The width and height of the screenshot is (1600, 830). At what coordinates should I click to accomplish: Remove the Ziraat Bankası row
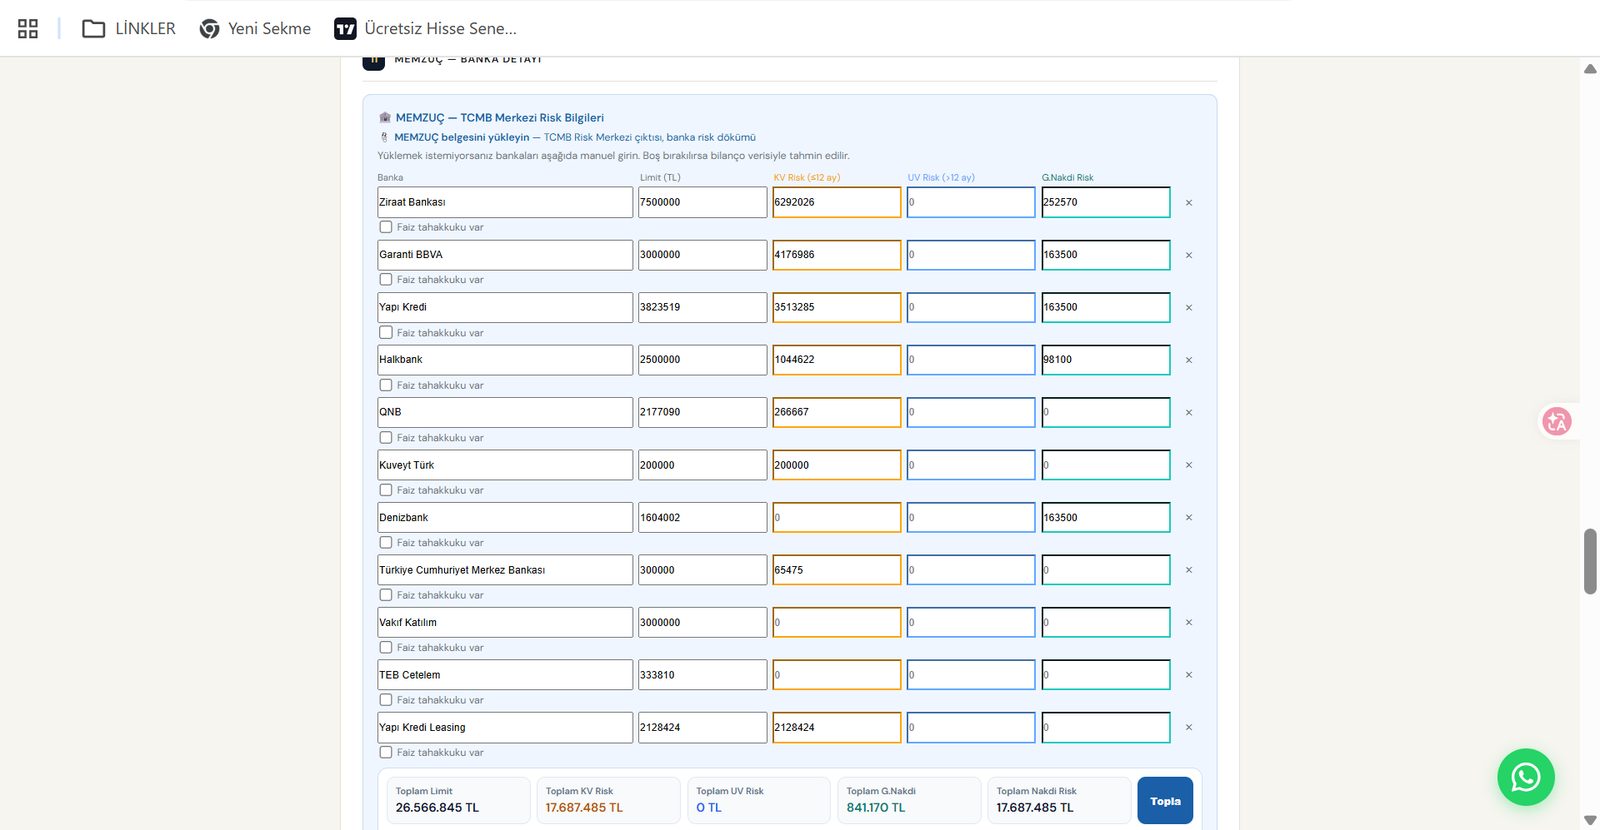(x=1189, y=203)
